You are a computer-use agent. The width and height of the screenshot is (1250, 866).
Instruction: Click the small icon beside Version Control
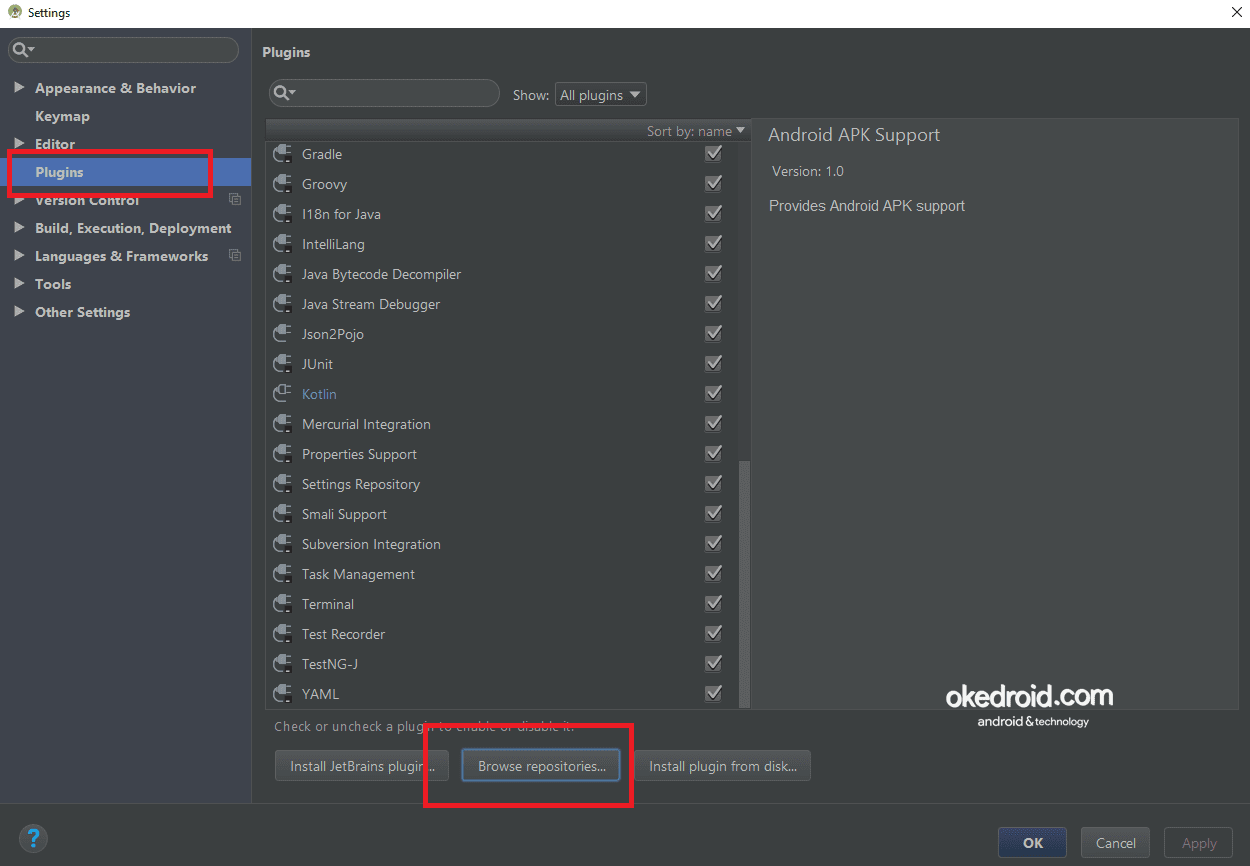pyautogui.click(x=234, y=199)
